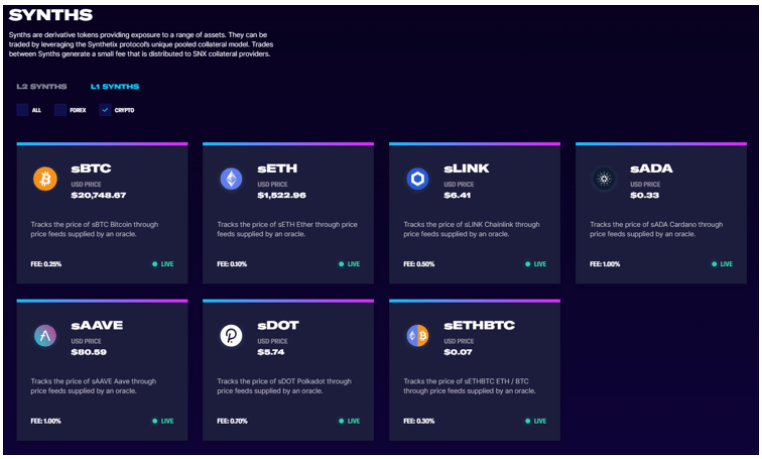Click sLINK Chainlink tracking description text
762x459 pixels.
(471, 229)
